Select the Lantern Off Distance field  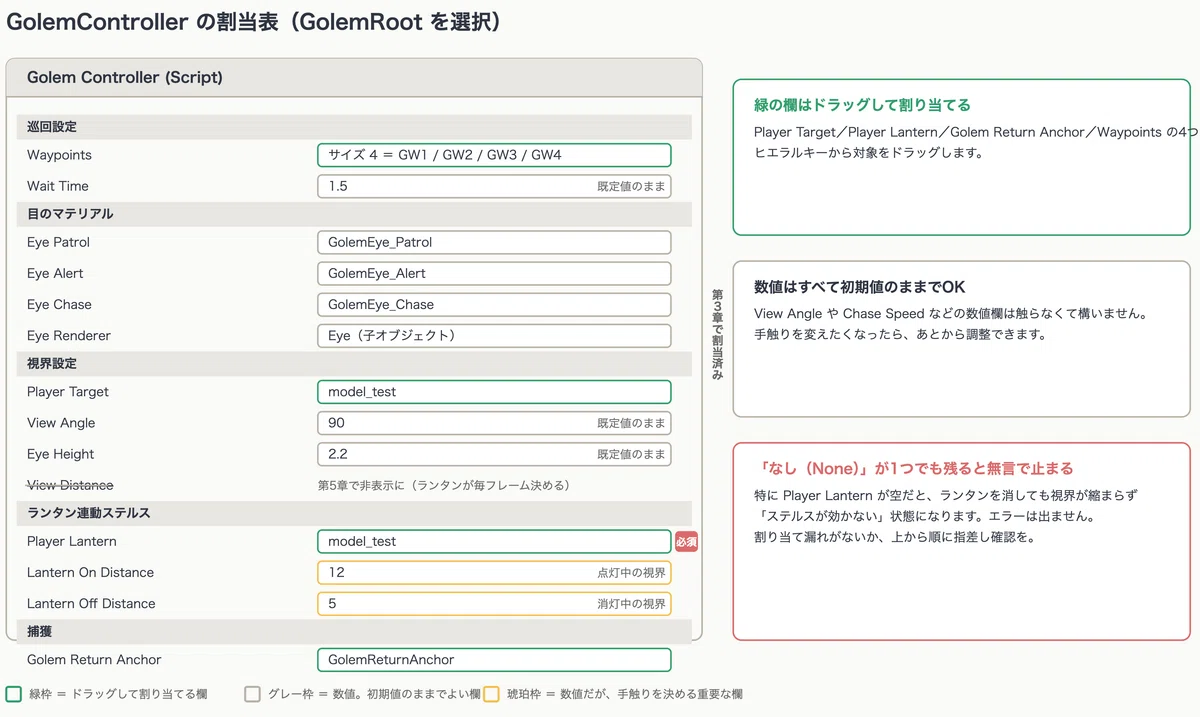tap(494, 604)
